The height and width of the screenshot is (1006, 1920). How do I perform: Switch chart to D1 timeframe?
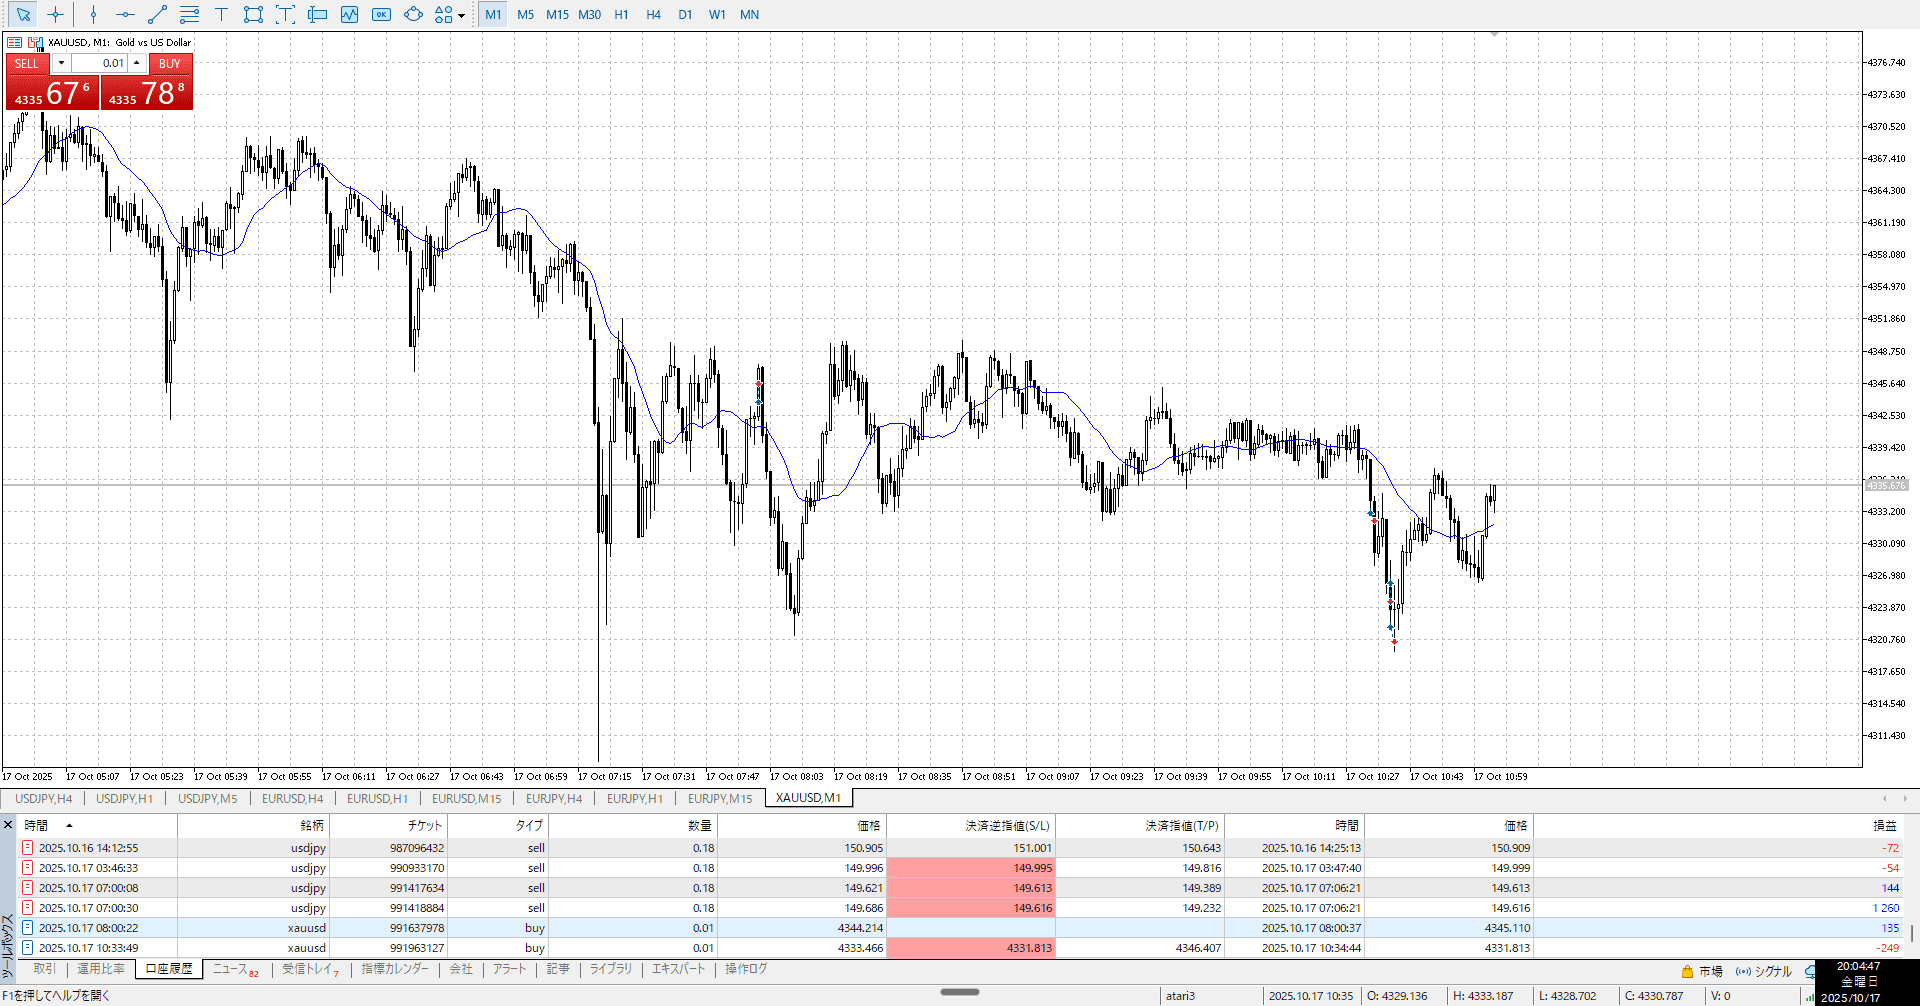[685, 15]
